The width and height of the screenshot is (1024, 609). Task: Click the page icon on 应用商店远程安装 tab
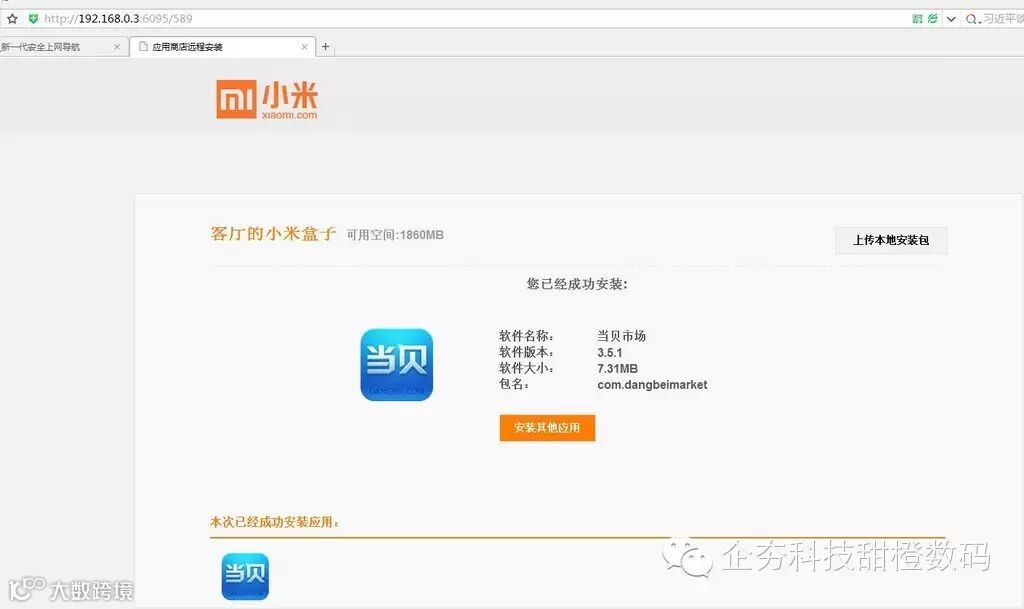click(143, 46)
